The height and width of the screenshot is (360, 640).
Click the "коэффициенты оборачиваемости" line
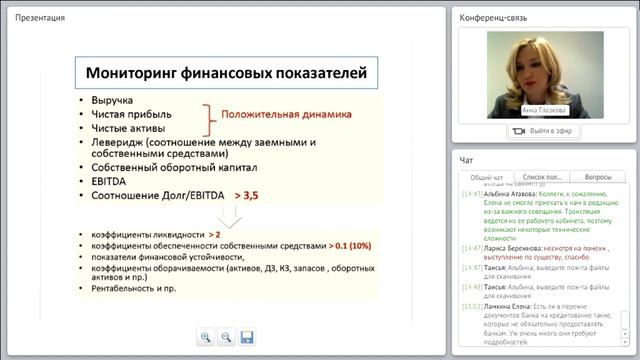tap(233, 272)
